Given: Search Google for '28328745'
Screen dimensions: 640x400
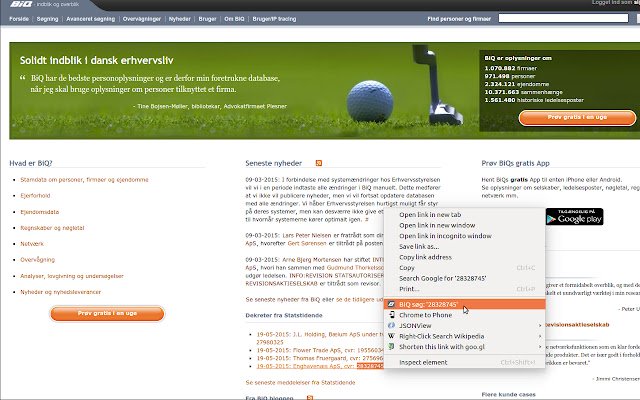Looking at the screenshot, I should (x=464, y=278).
